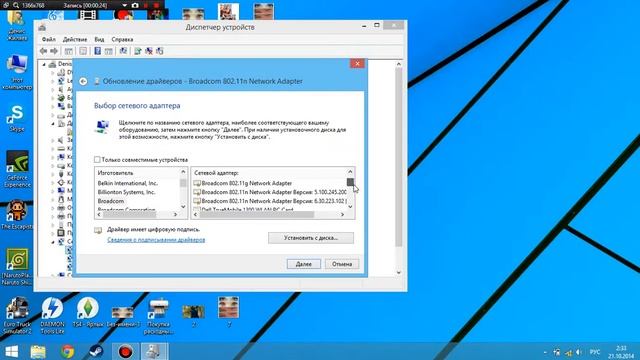Click down arrow of network adapter list scrollbar

point(350,207)
